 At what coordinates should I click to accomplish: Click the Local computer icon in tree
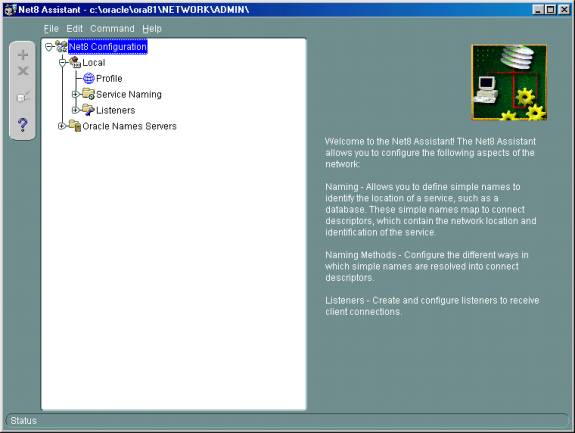[x=75, y=62]
